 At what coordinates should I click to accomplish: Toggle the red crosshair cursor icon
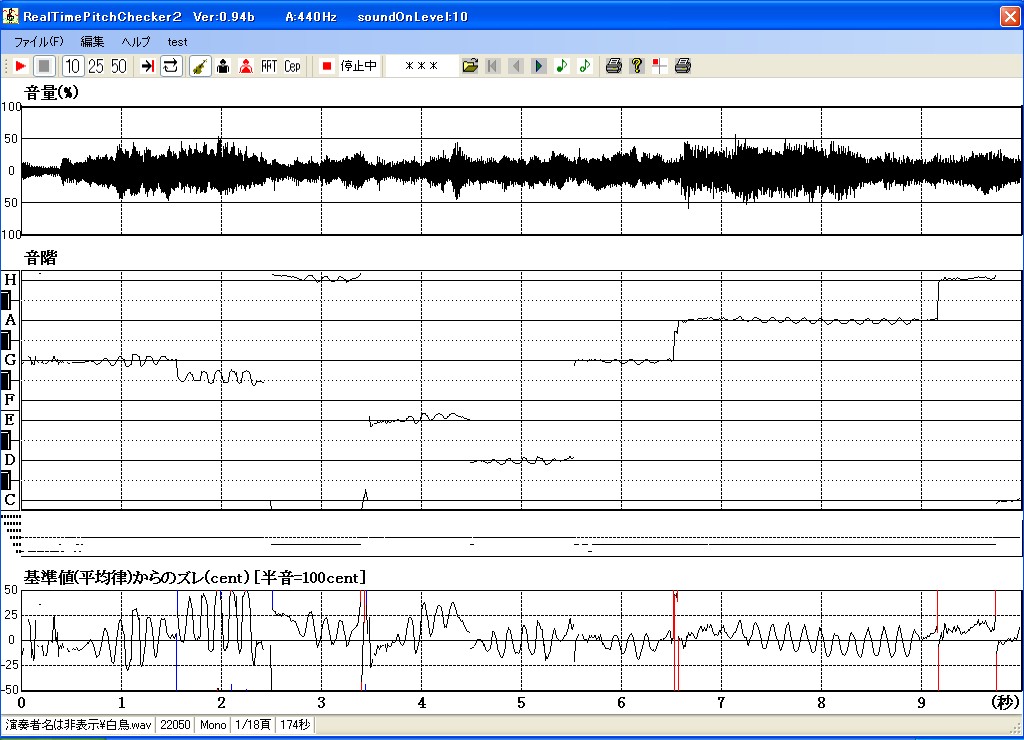pyautogui.click(x=660, y=66)
